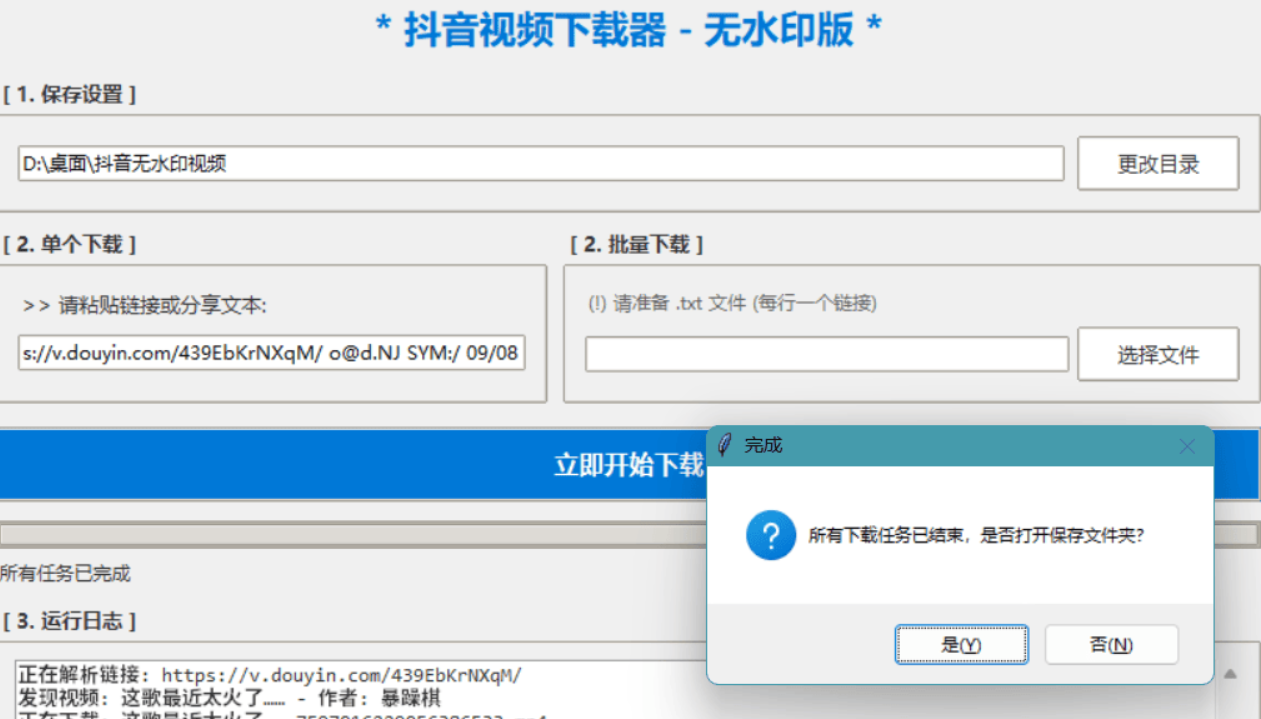Image resolution: width=1261 pixels, height=719 pixels.
Task: Click the douyin share link input box
Action: [x=271, y=353]
